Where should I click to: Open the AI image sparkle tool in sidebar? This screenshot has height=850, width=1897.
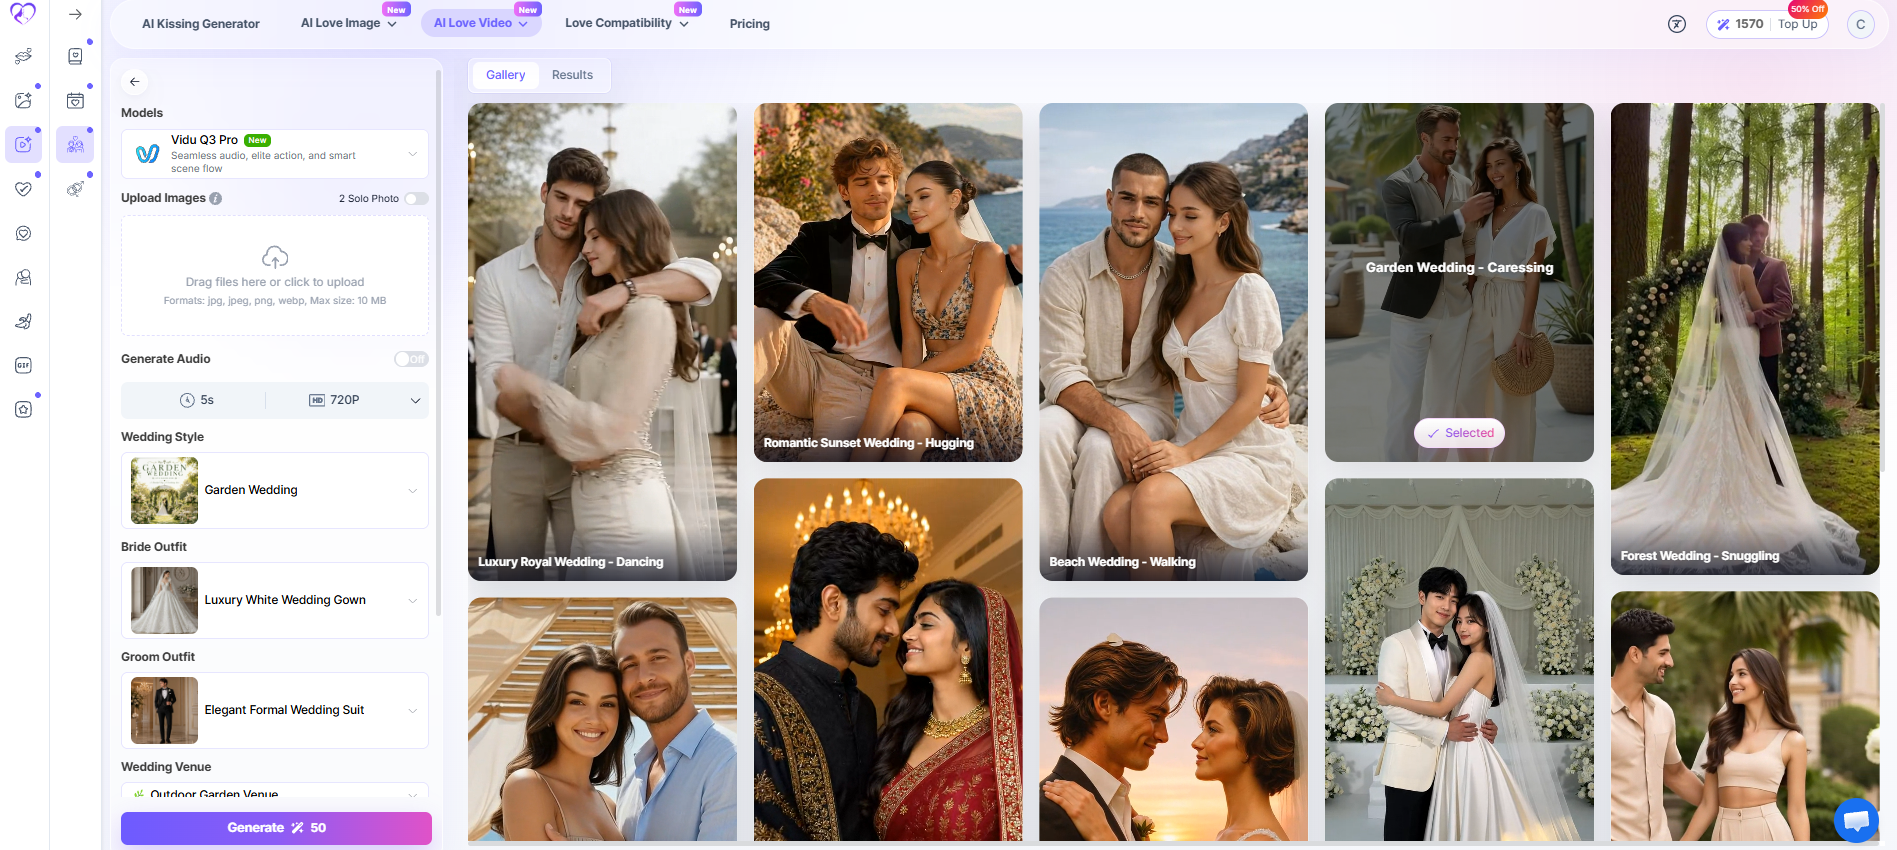pyautogui.click(x=24, y=100)
